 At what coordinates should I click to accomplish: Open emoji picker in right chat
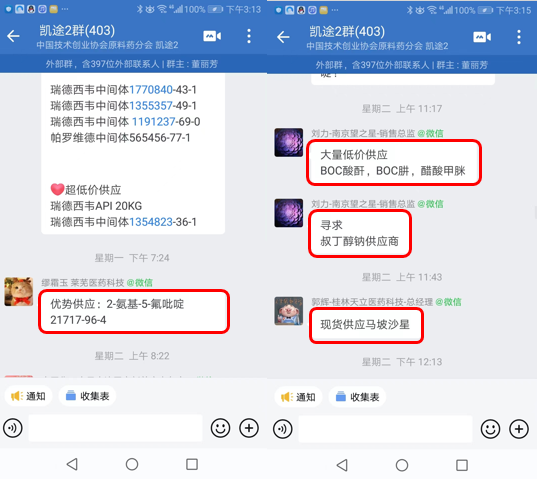point(490,429)
